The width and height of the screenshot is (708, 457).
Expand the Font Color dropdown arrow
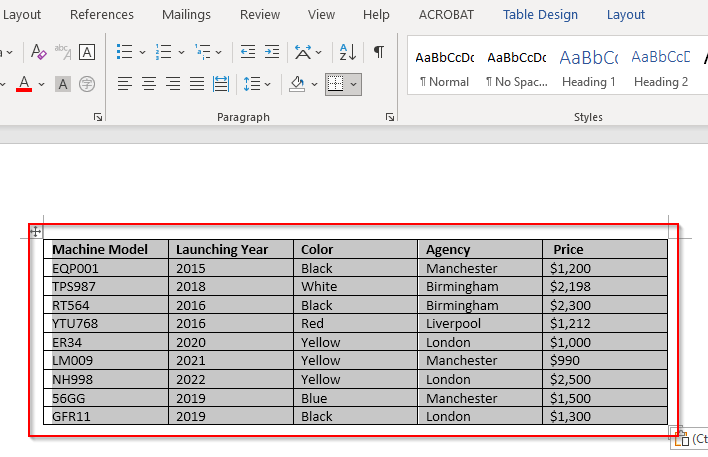(x=42, y=84)
